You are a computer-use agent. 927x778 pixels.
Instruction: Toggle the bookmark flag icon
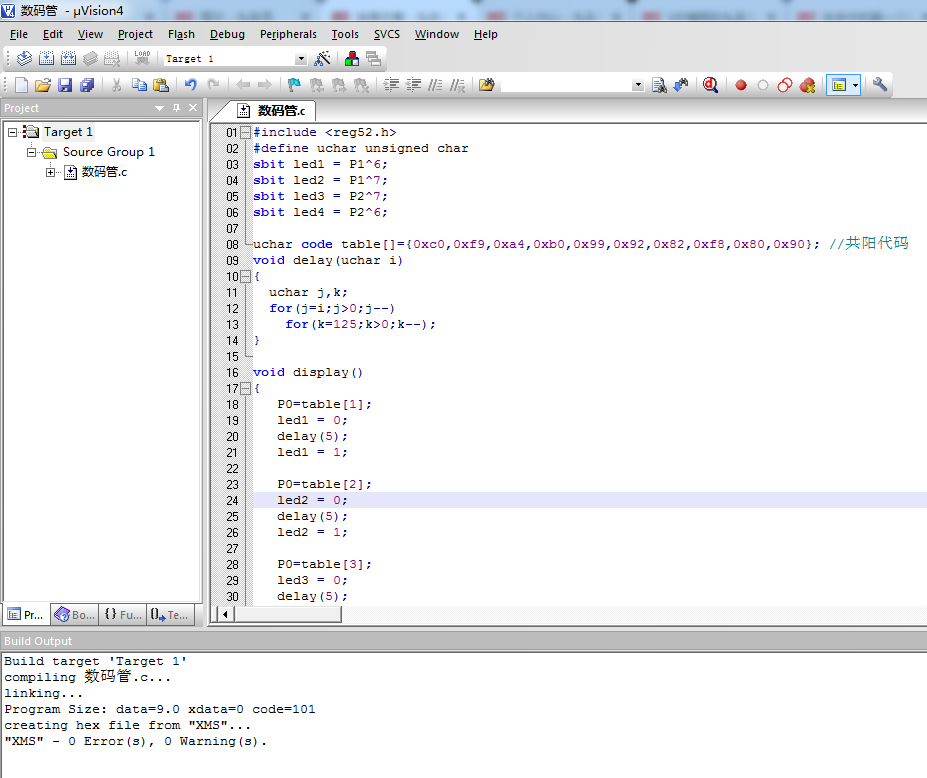click(x=294, y=86)
